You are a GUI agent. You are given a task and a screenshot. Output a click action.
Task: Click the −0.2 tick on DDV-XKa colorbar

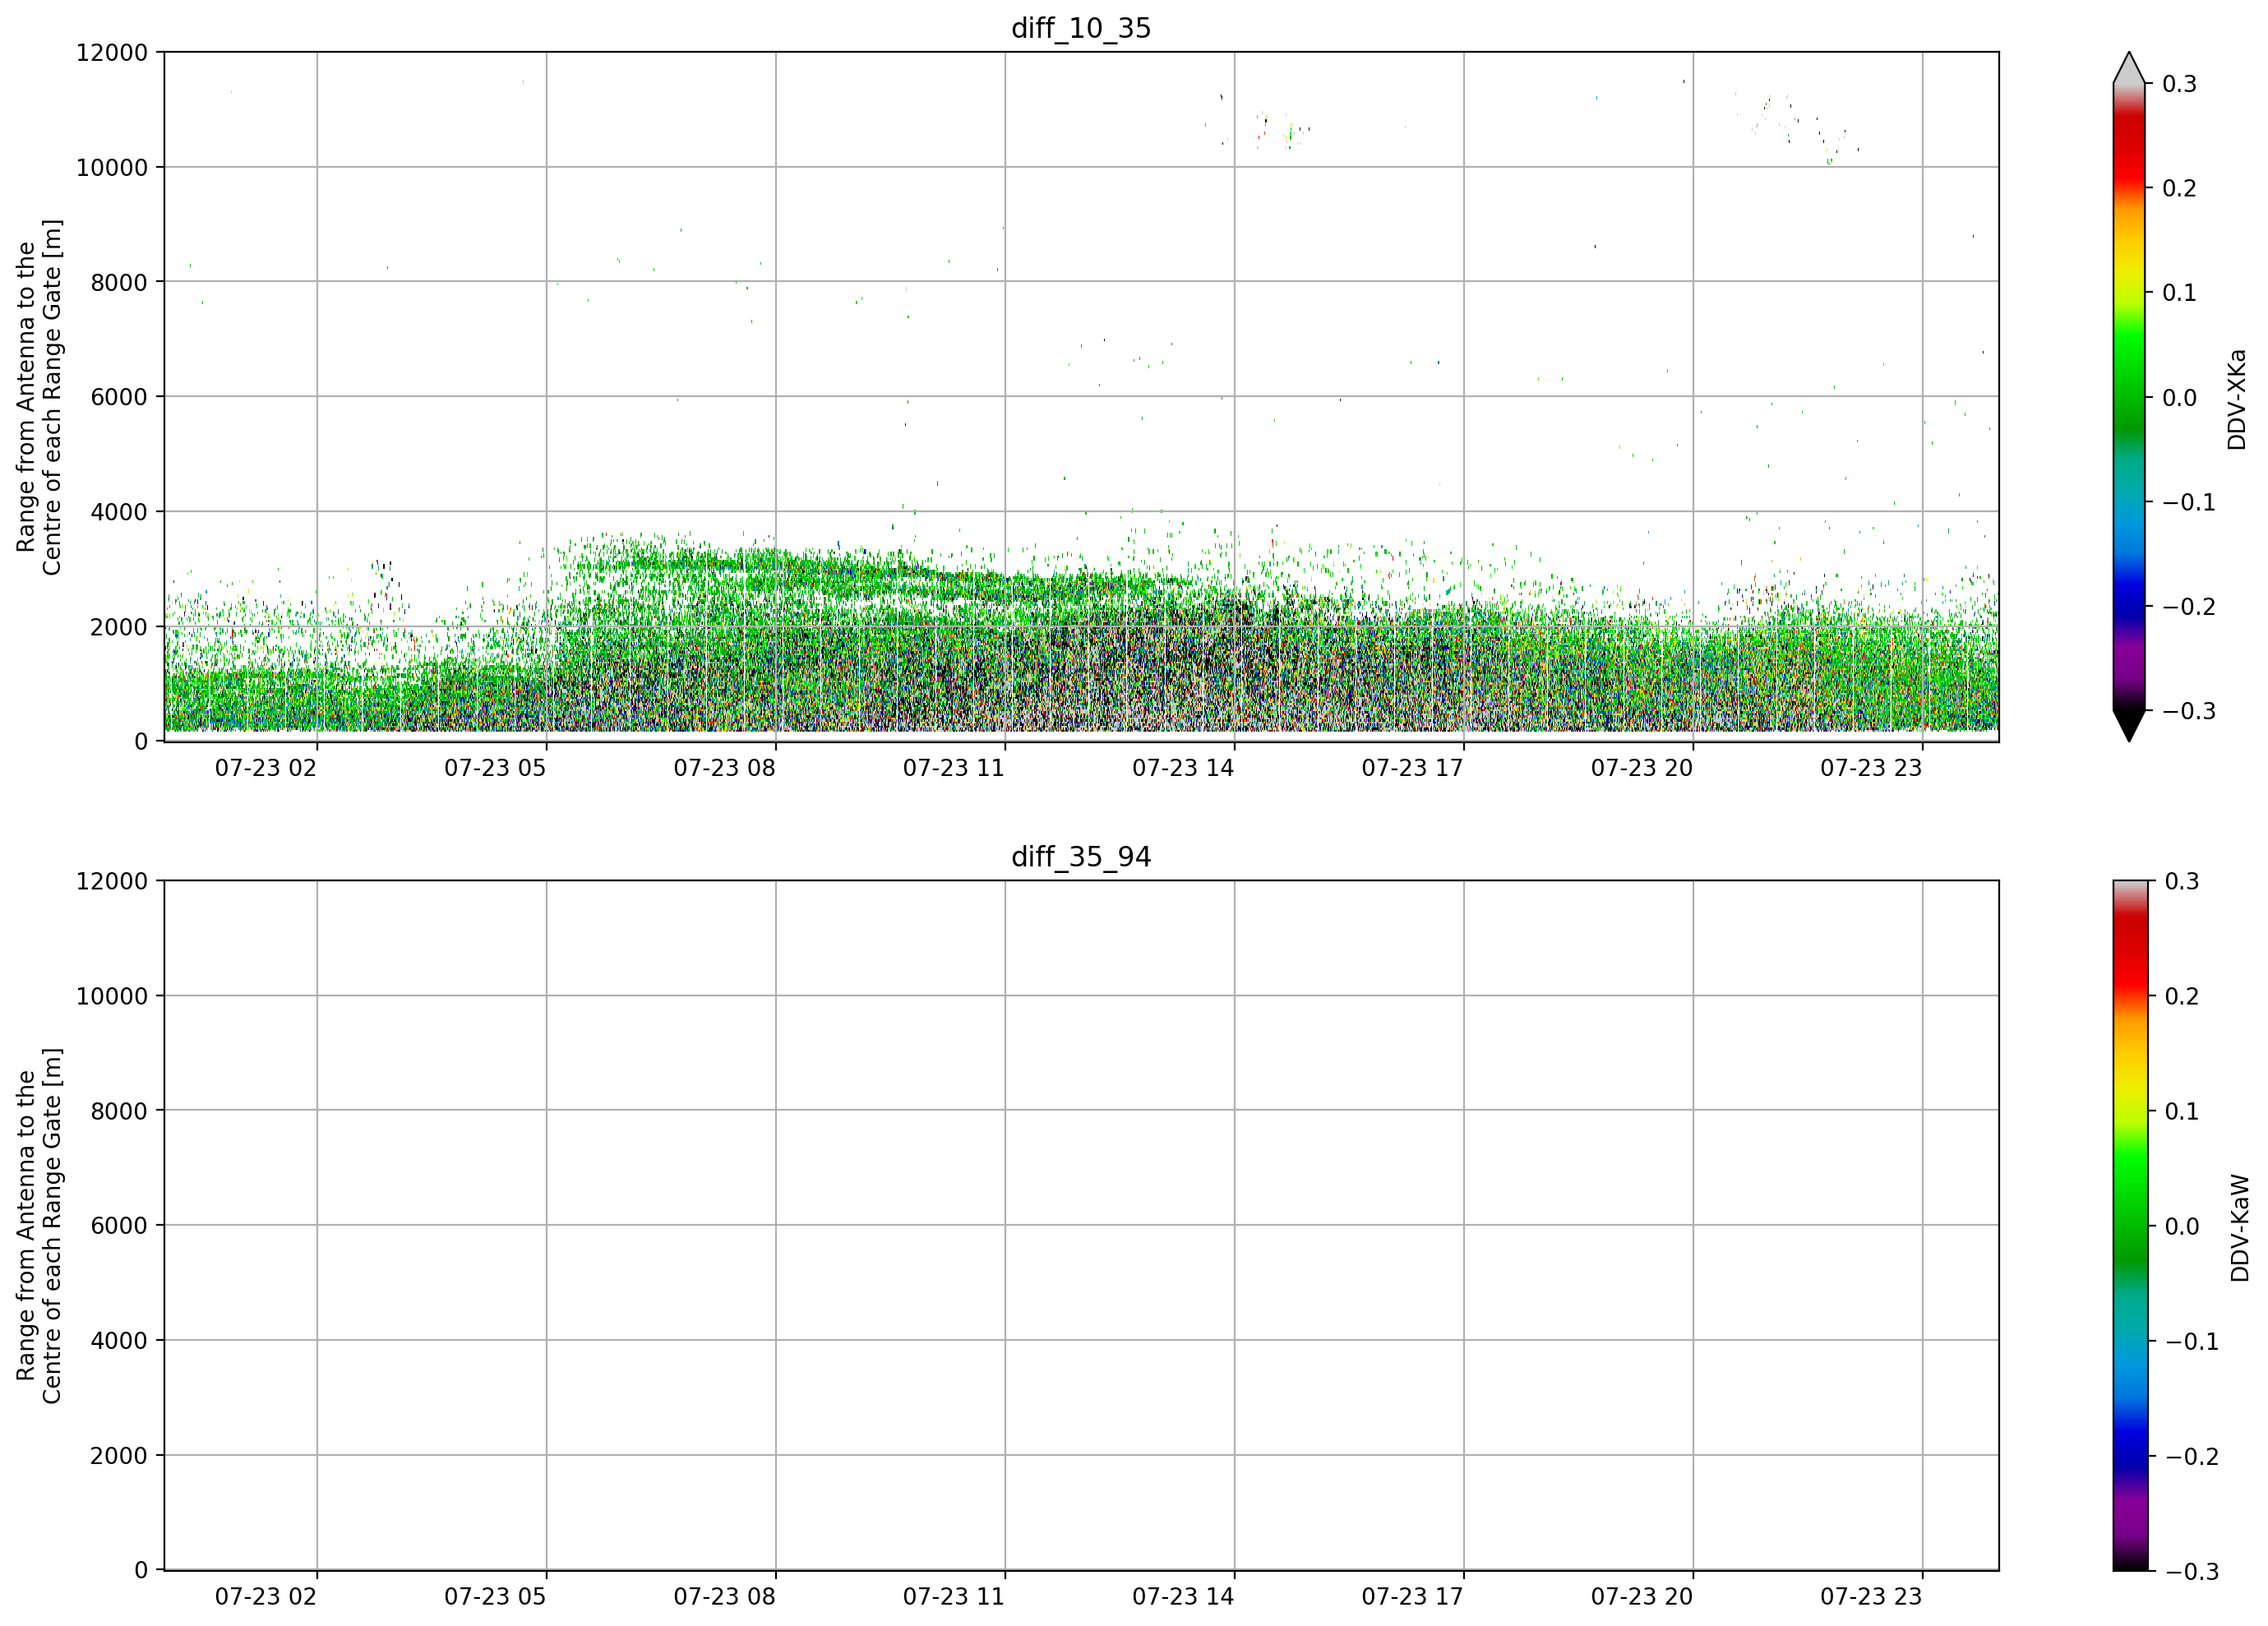pos(2189,607)
